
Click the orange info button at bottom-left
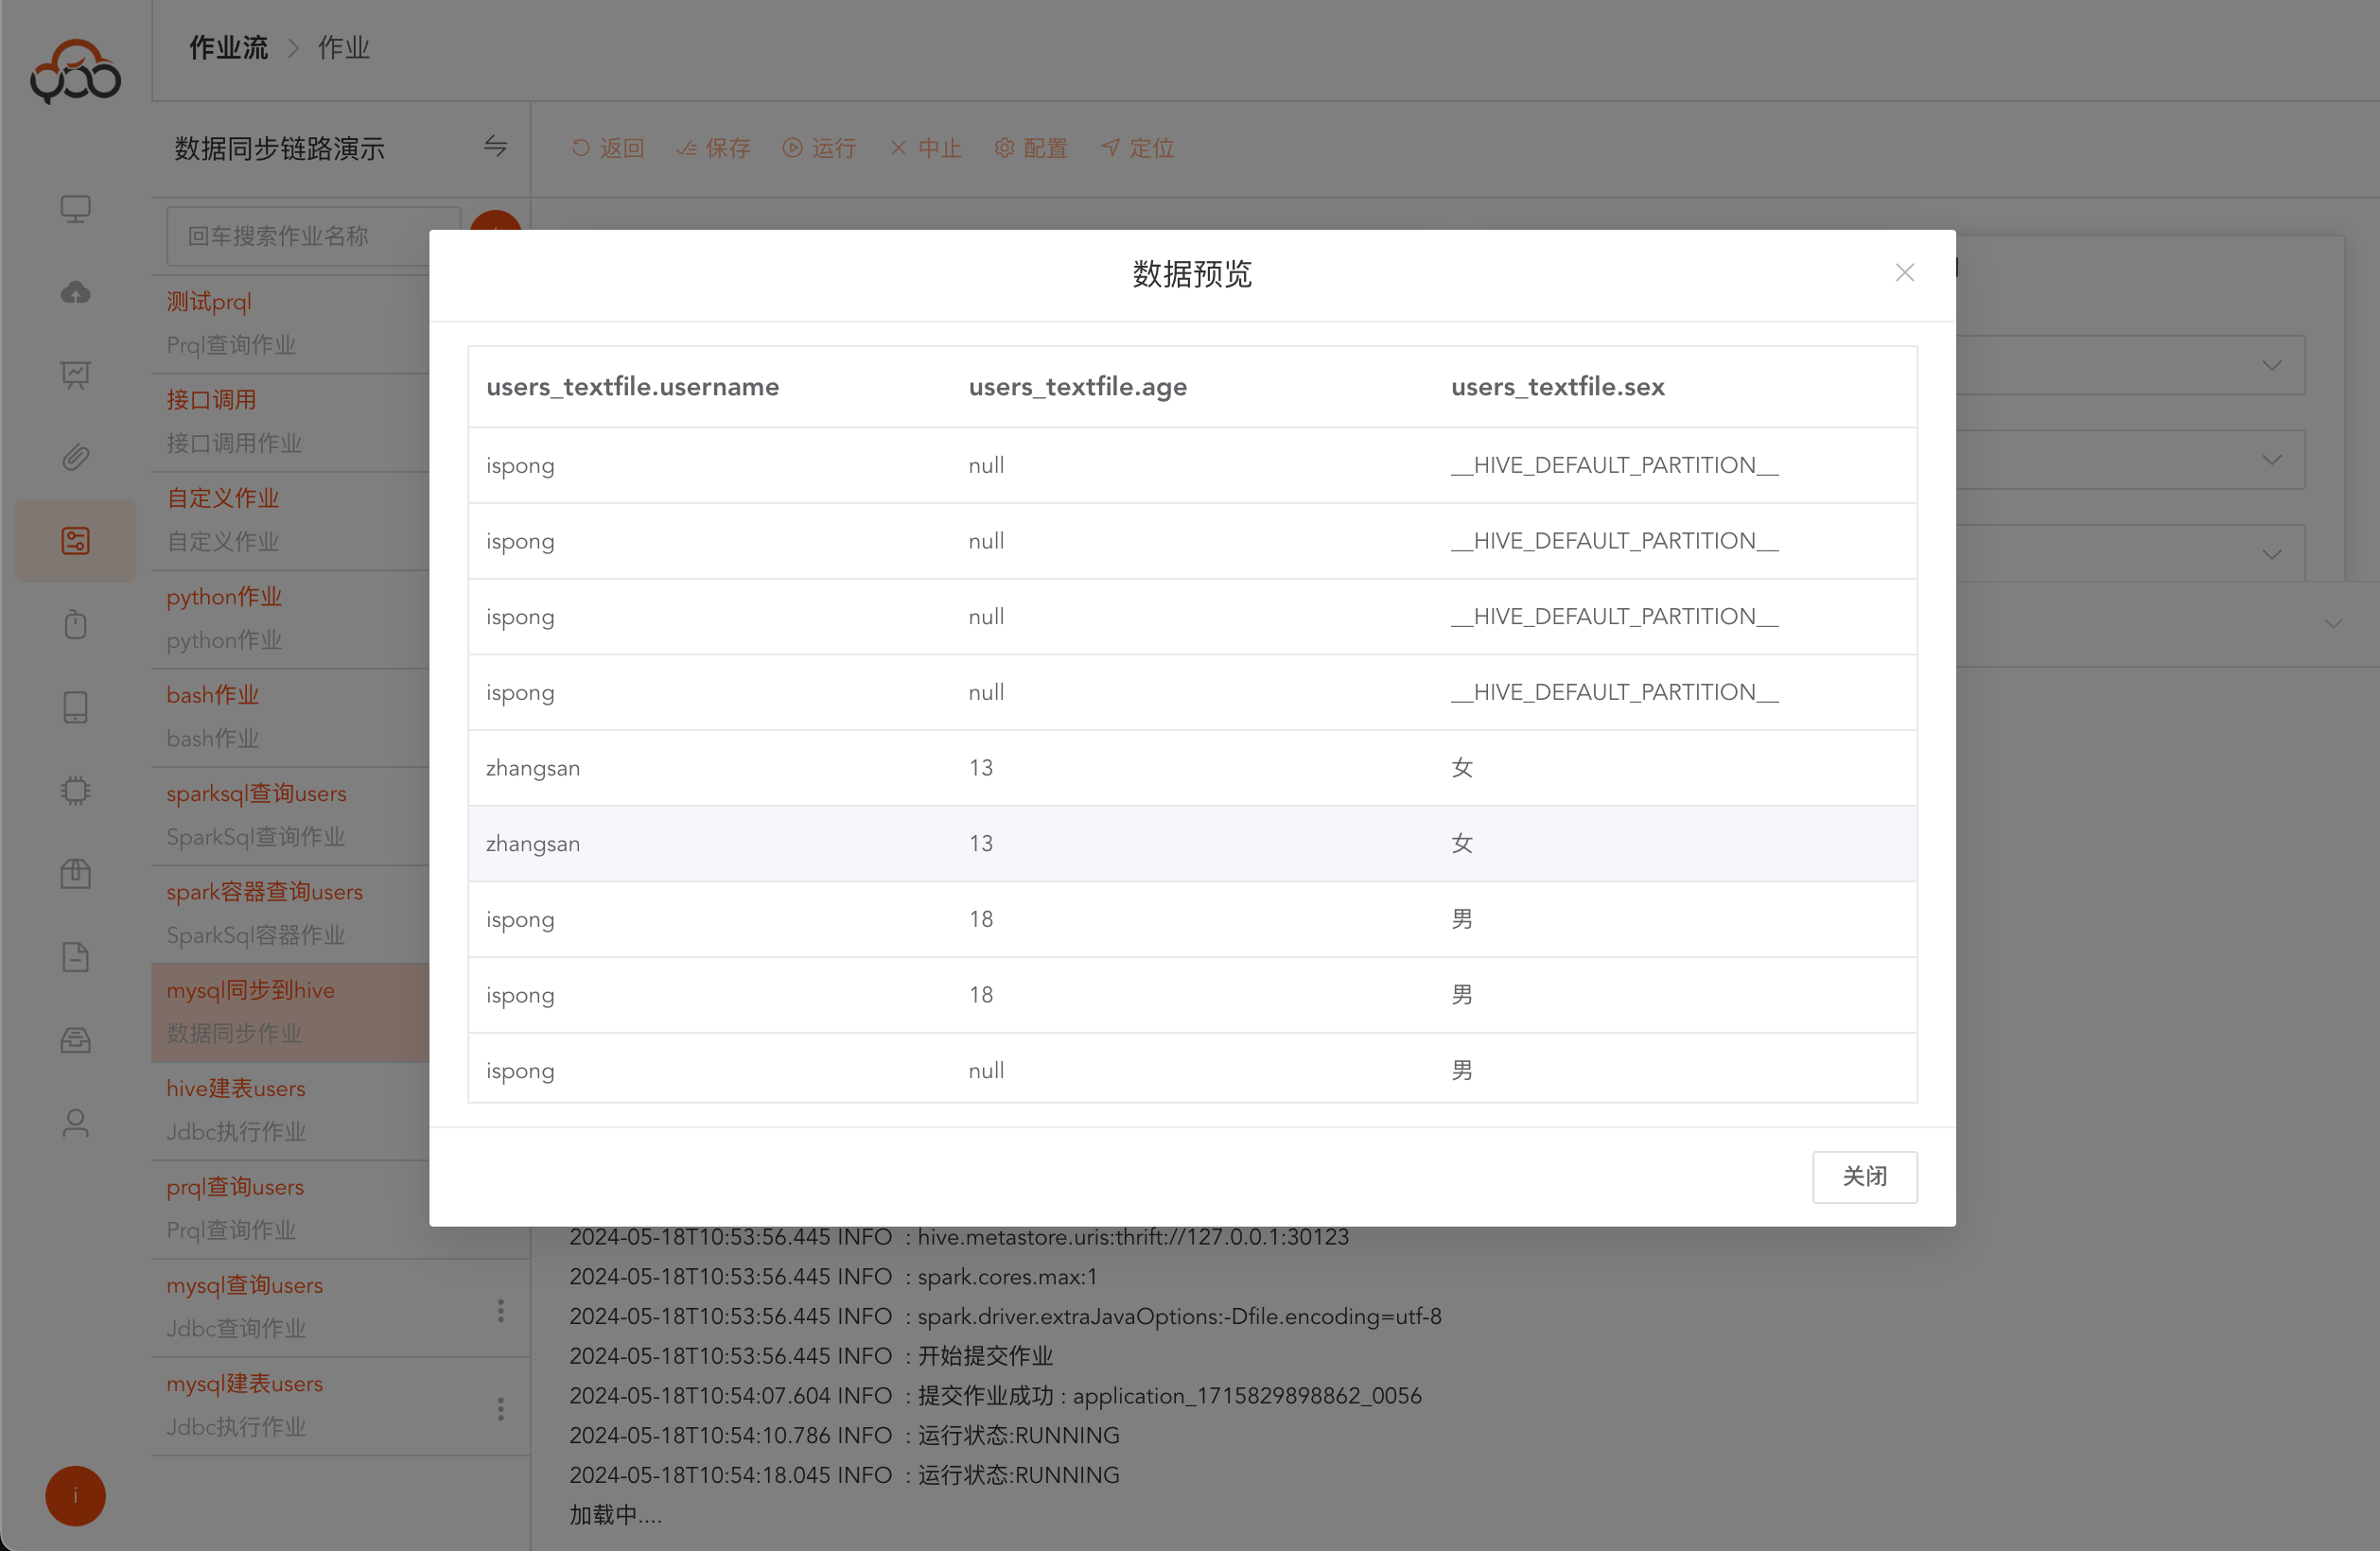75,1495
